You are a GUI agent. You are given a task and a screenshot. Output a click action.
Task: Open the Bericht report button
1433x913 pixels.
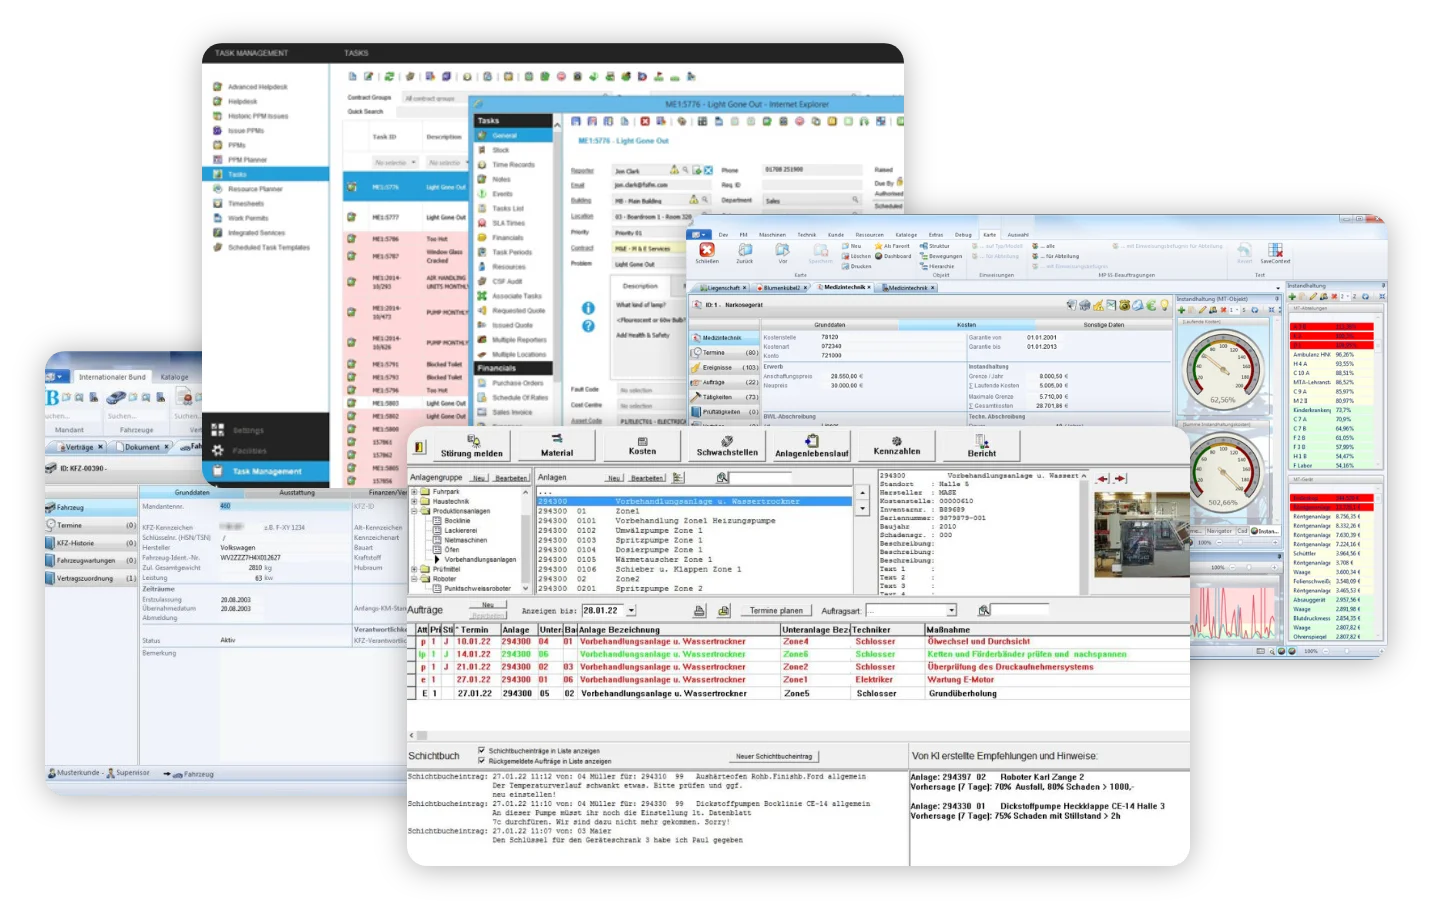coord(982,445)
